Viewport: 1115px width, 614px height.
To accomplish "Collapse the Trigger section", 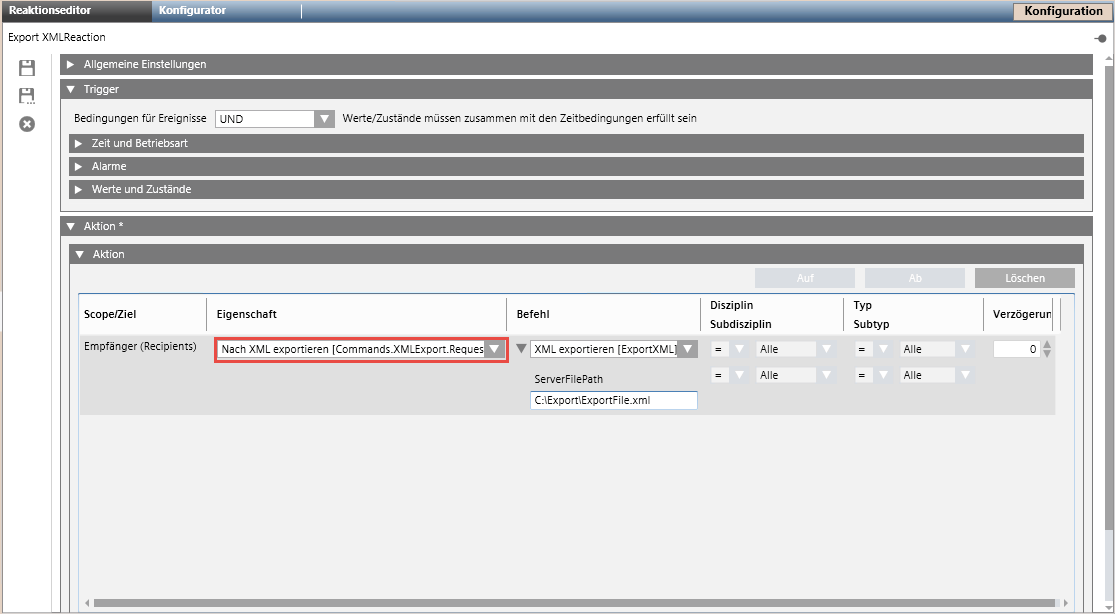I will 68,90.
